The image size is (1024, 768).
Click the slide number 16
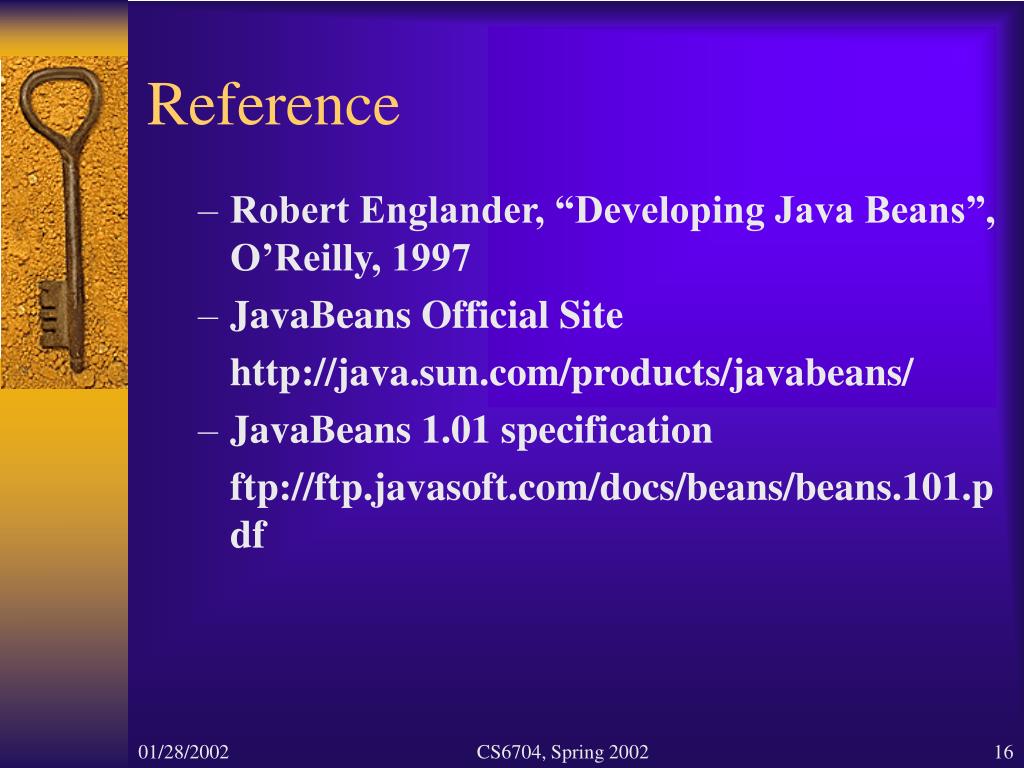[1003, 752]
